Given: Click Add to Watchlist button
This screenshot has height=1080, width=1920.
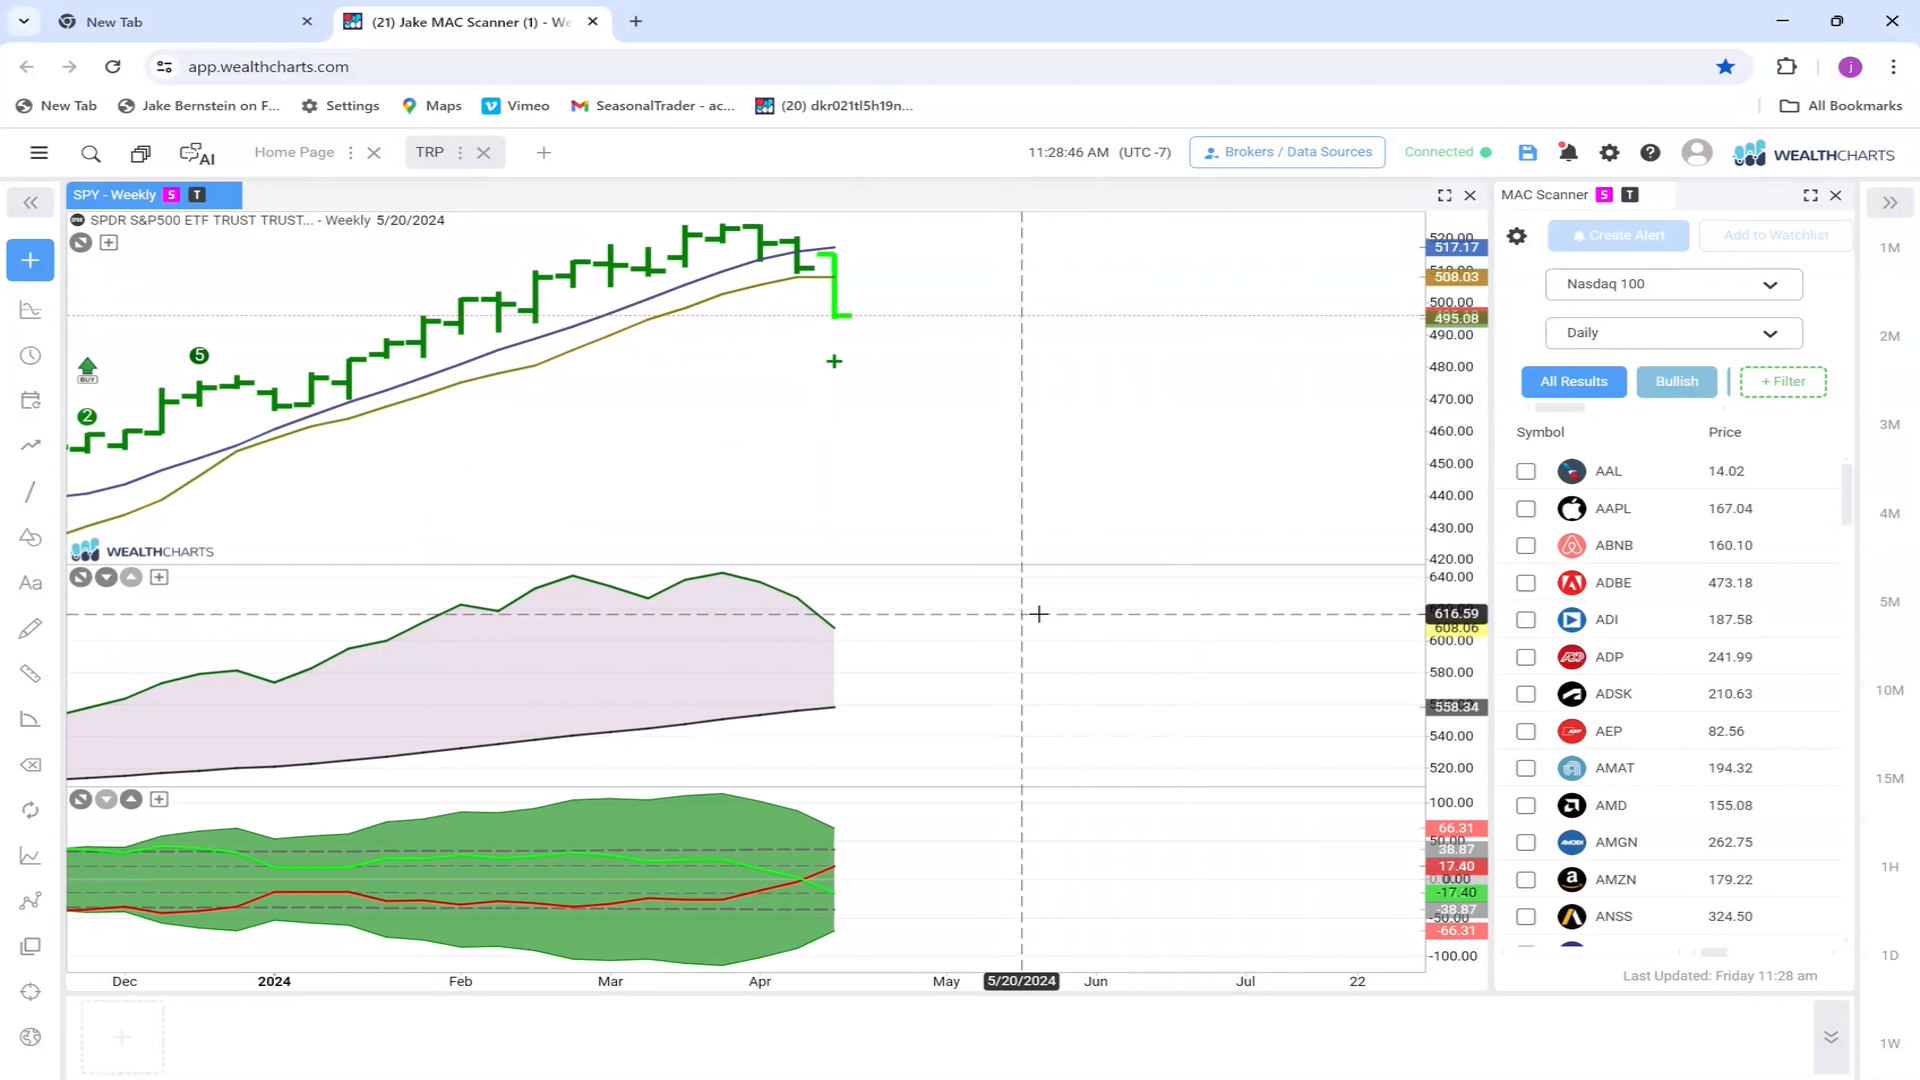Looking at the screenshot, I should point(1775,236).
